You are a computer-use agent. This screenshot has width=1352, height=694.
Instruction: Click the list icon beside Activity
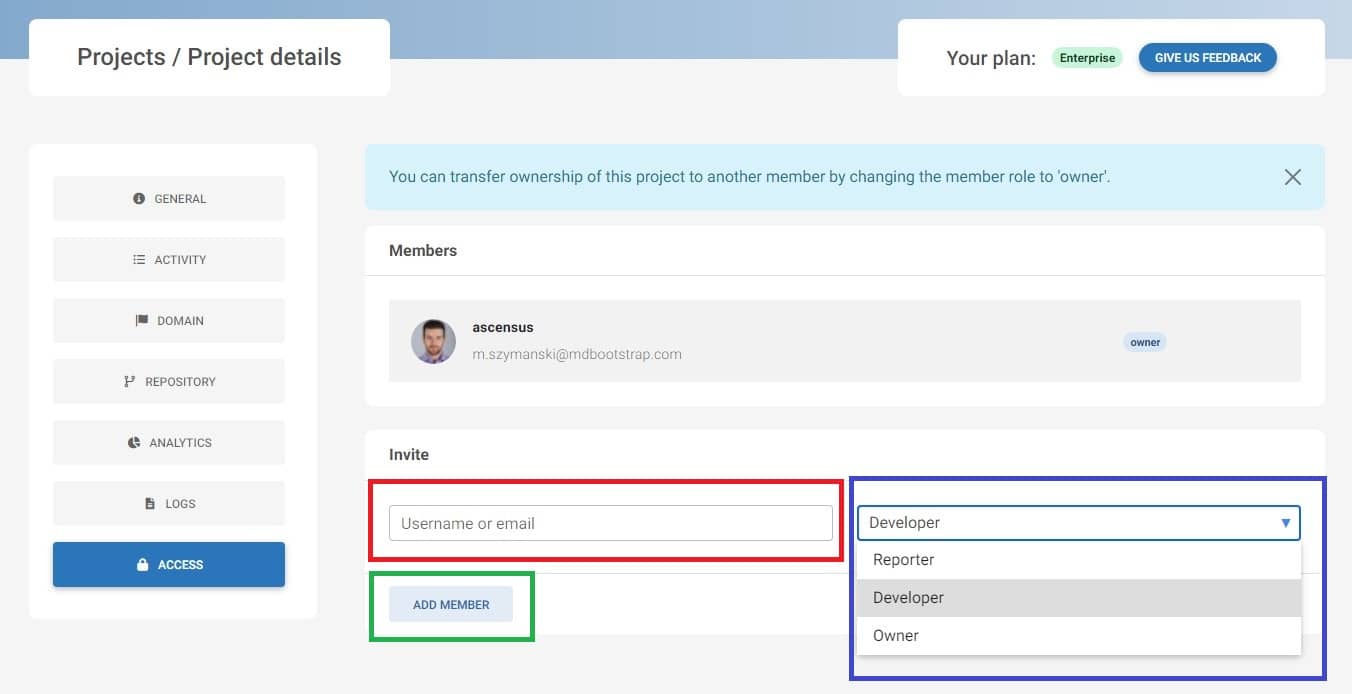click(x=139, y=260)
